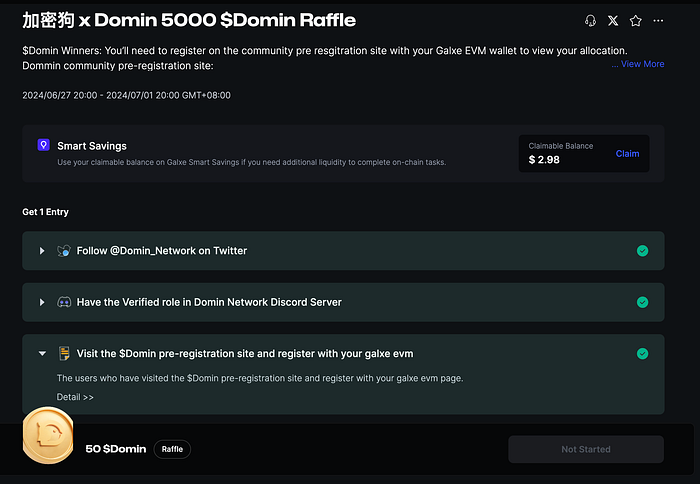Viewport: 700px width, 484px height.
Task: Click the Smart Savings purple icon
Action: pyautogui.click(x=43, y=145)
